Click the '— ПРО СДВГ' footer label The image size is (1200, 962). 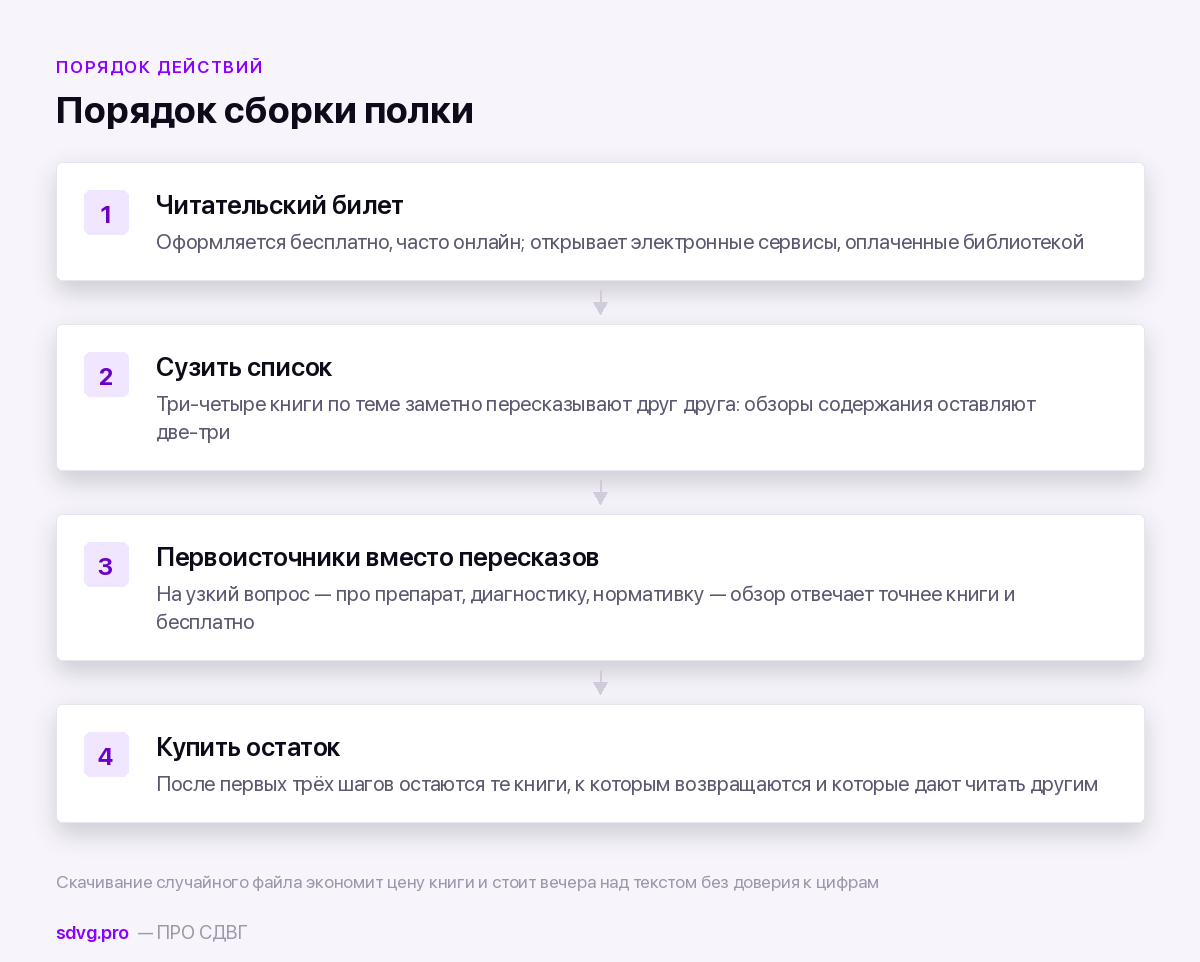192,933
